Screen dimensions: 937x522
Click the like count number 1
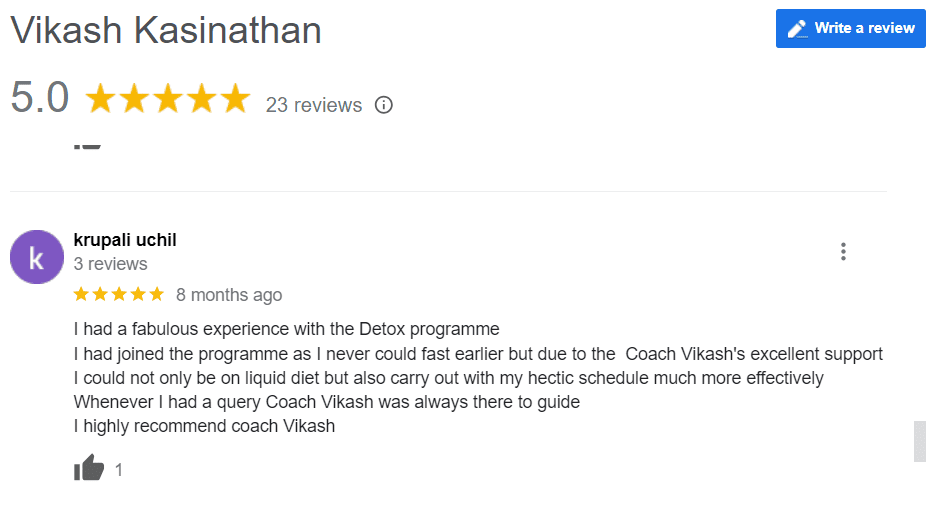pos(119,470)
